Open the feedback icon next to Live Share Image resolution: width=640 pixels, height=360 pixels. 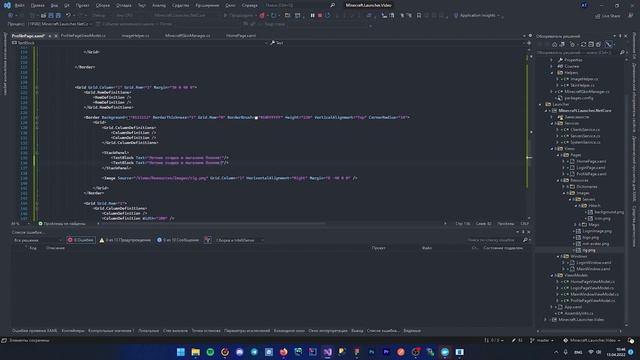(x=631, y=16)
